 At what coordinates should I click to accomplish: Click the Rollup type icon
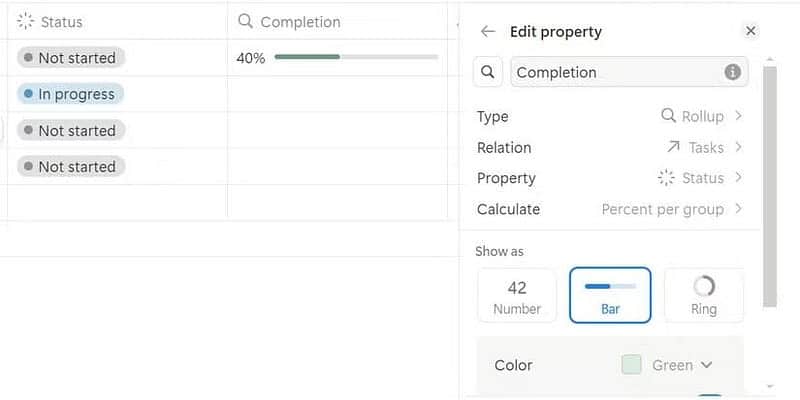coord(669,116)
